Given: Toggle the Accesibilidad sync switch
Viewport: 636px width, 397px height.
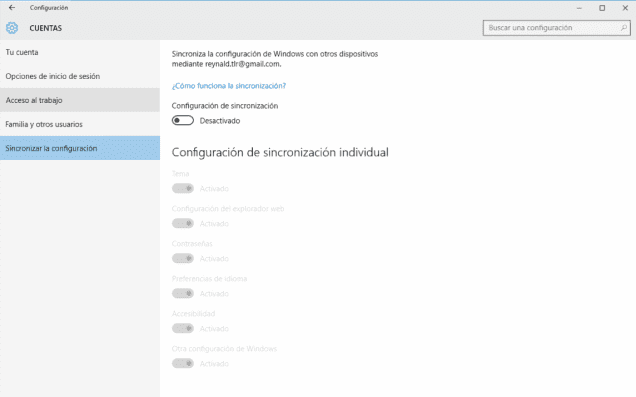Looking at the screenshot, I should pyautogui.click(x=183, y=328).
